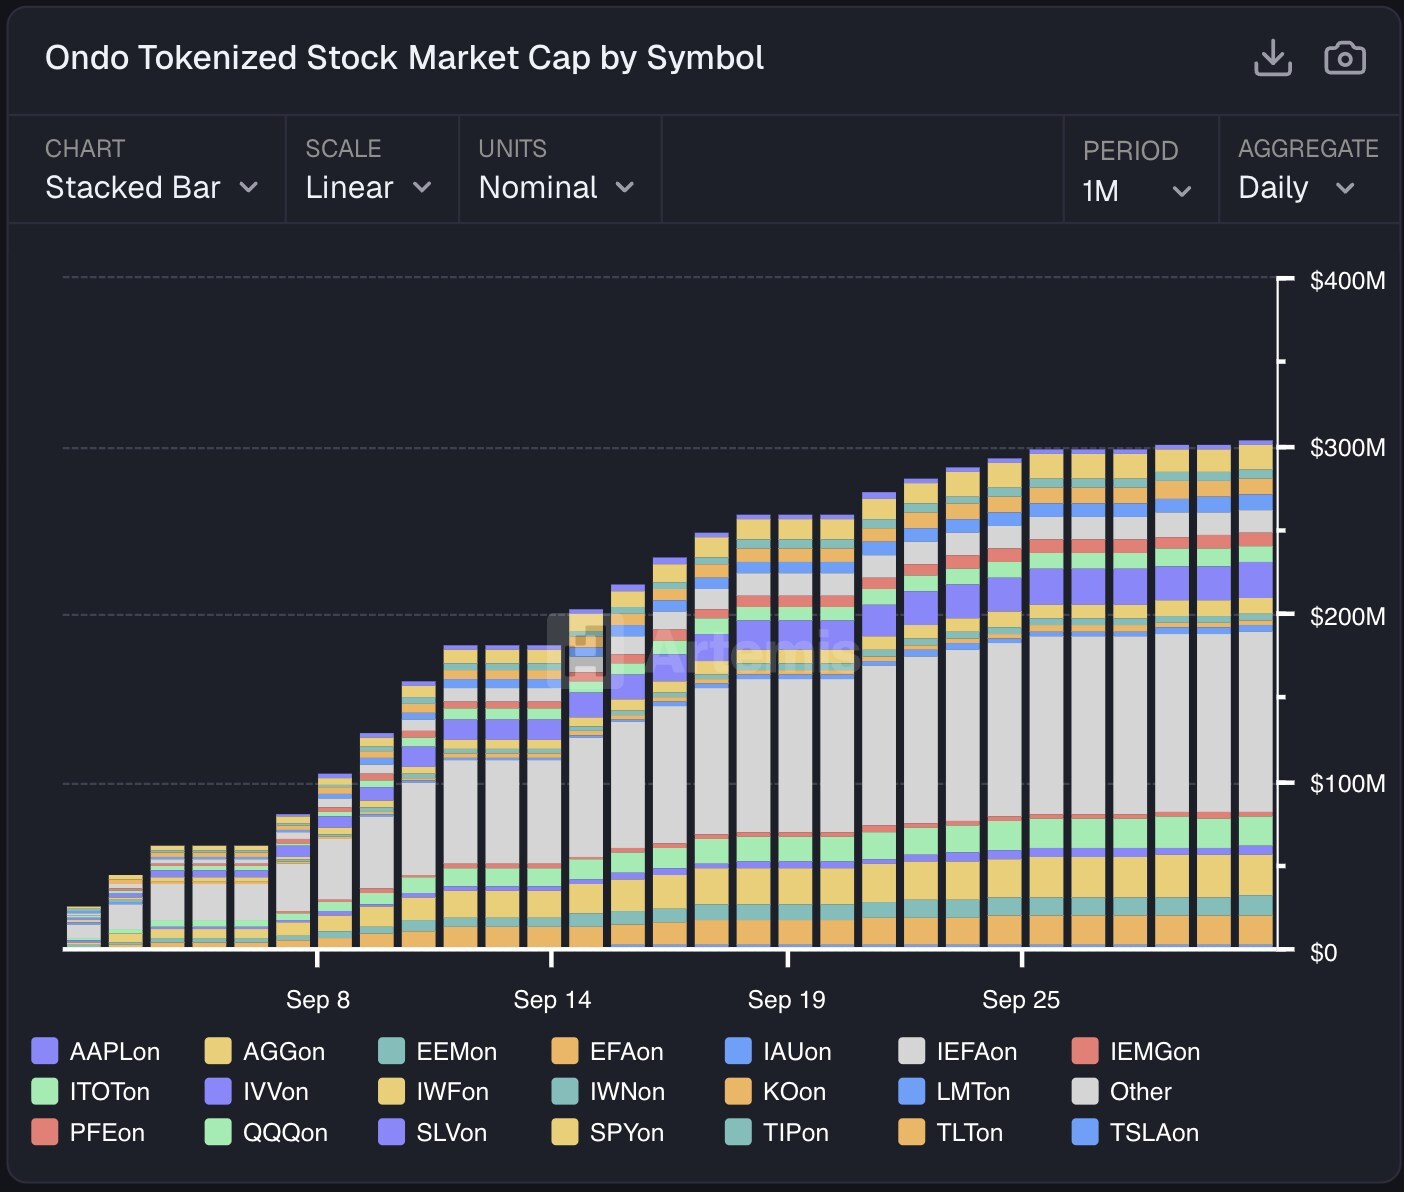Viewport: 1404px width, 1192px height.
Task: Click the download chart icon
Action: tap(1272, 58)
